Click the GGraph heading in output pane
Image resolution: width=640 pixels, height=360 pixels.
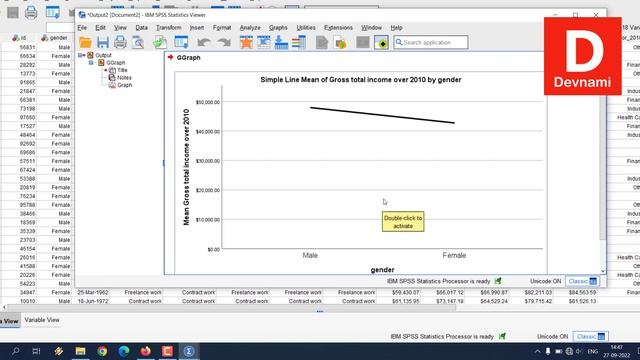click(x=188, y=58)
